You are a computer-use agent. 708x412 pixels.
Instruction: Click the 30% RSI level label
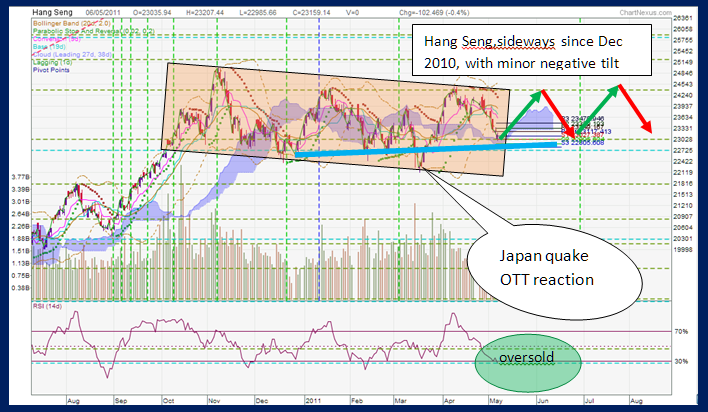click(681, 361)
